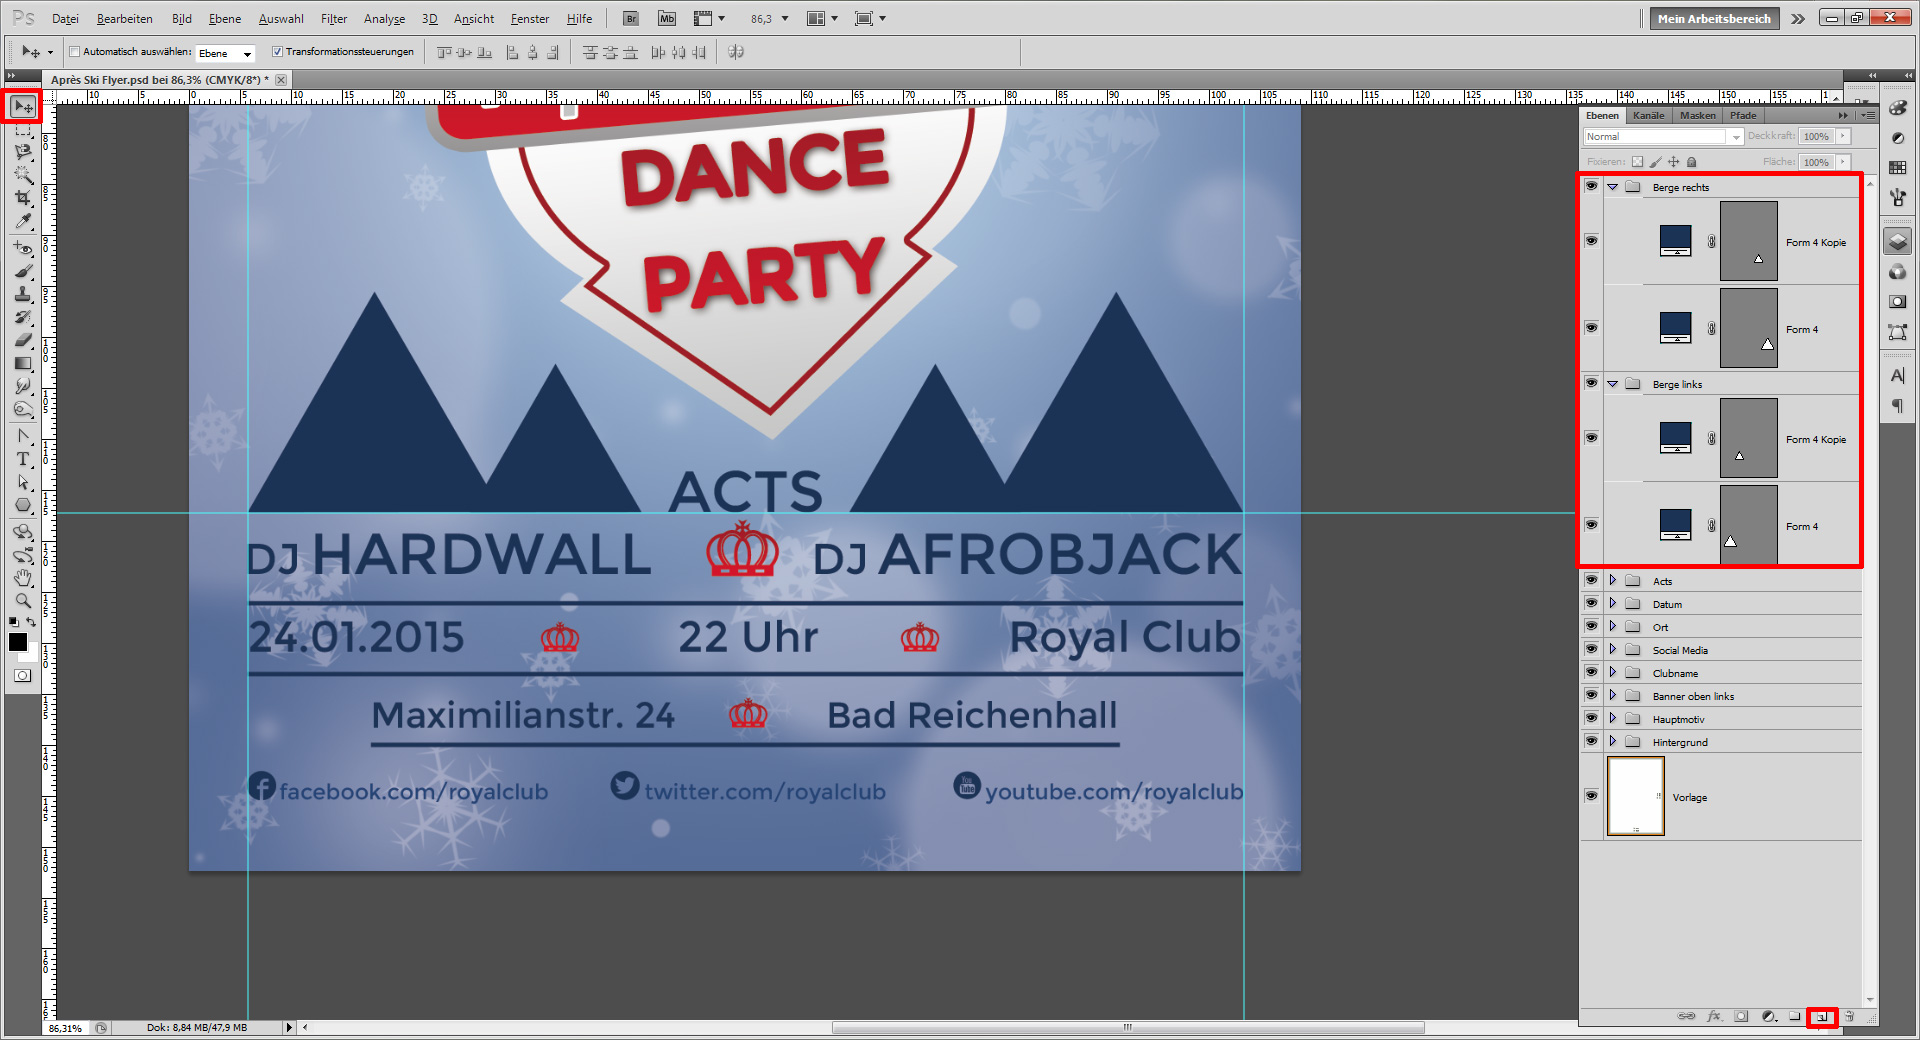This screenshot has width=1920, height=1040.
Task: Toggle visibility of the Acts group
Action: coord(1591,580)
